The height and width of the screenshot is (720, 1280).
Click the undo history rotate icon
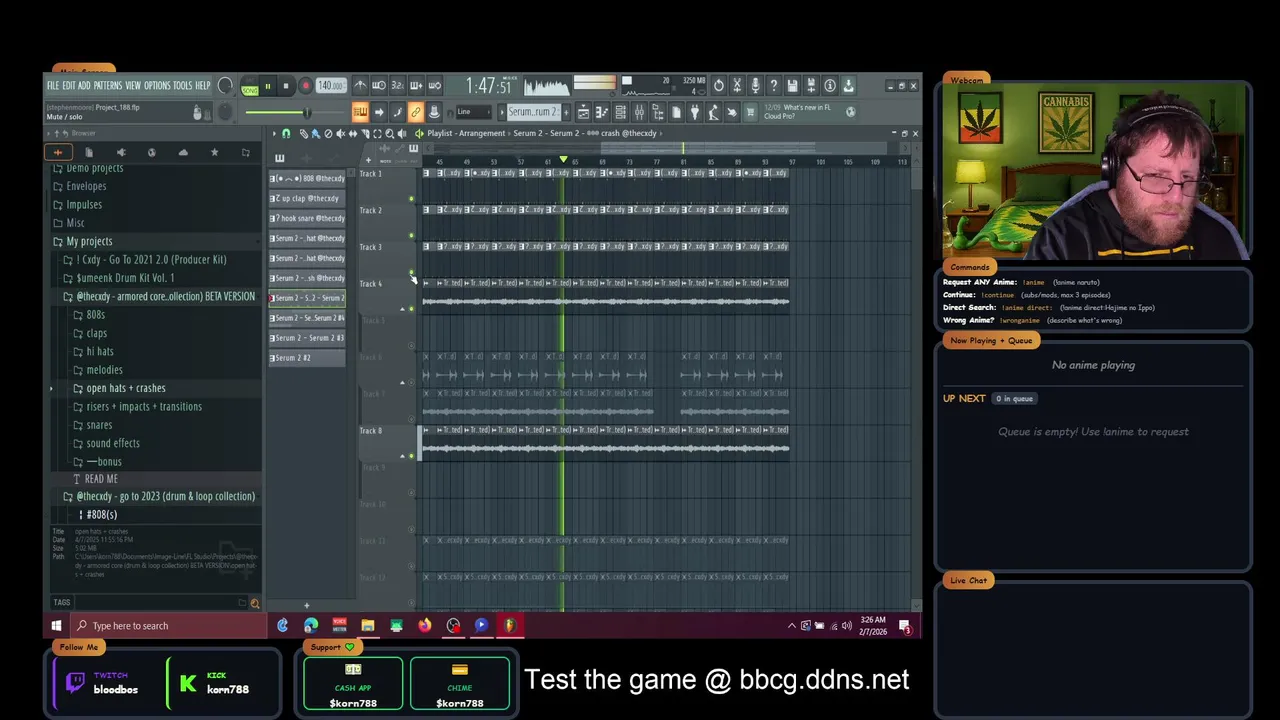pos(719,86)
